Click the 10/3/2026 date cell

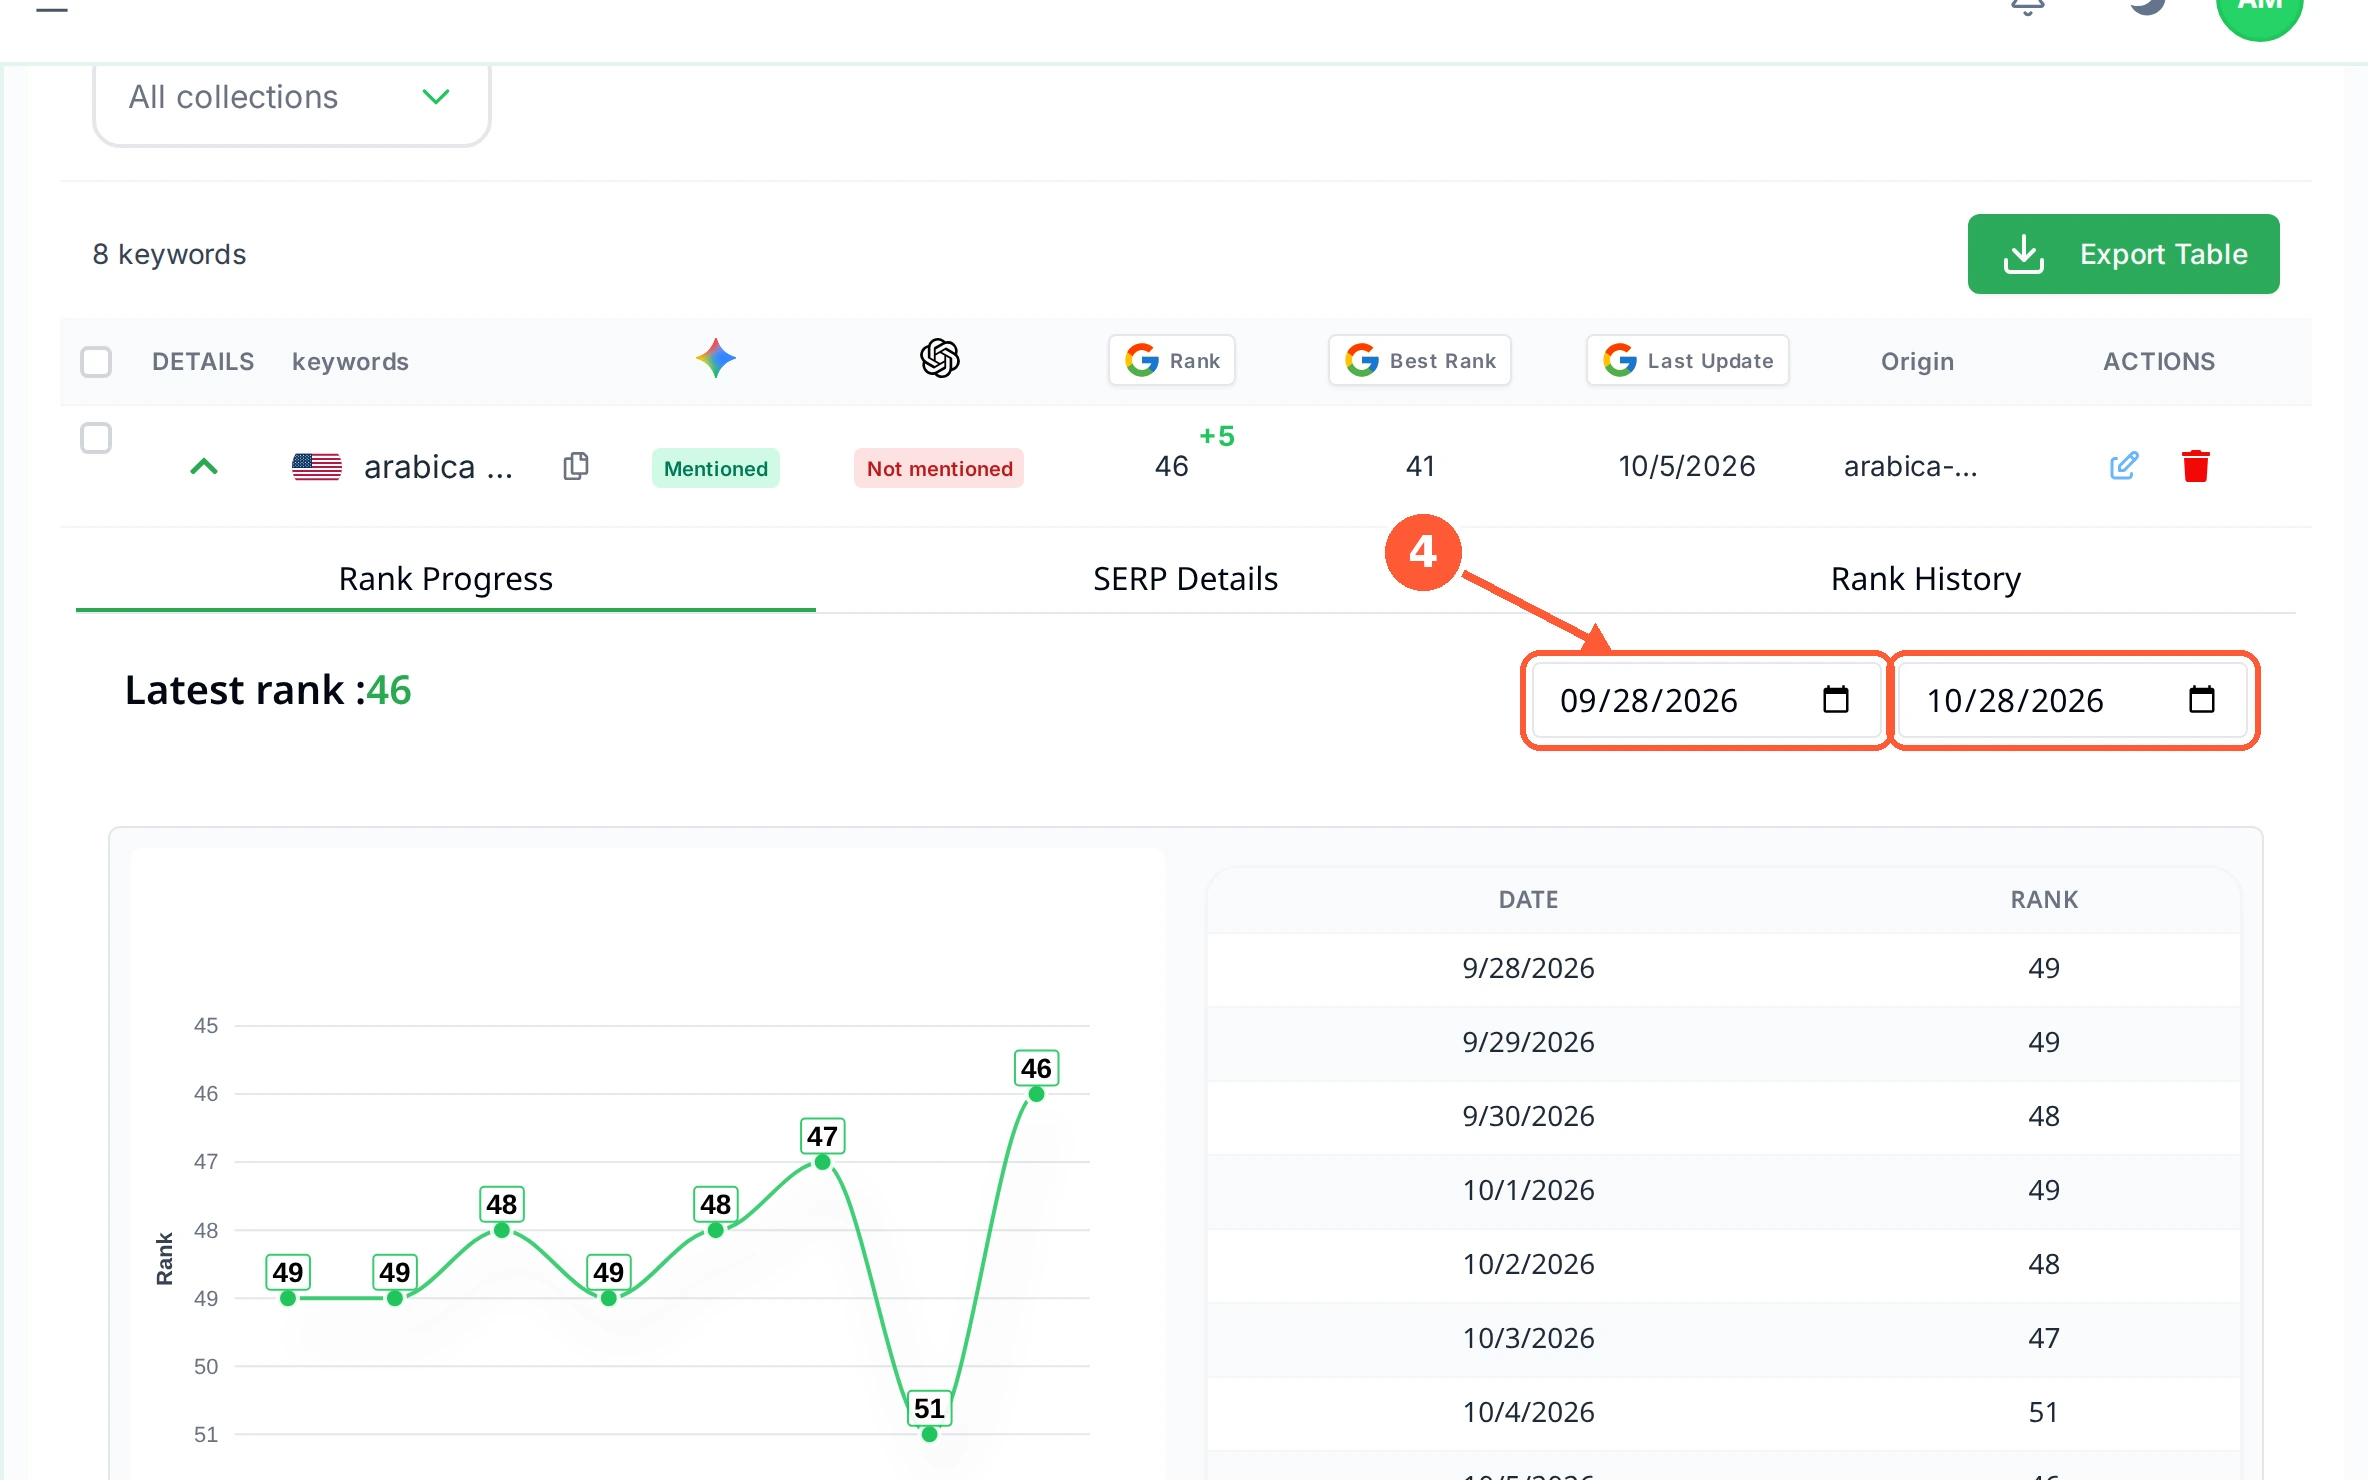click(x=1528, y=1338)
